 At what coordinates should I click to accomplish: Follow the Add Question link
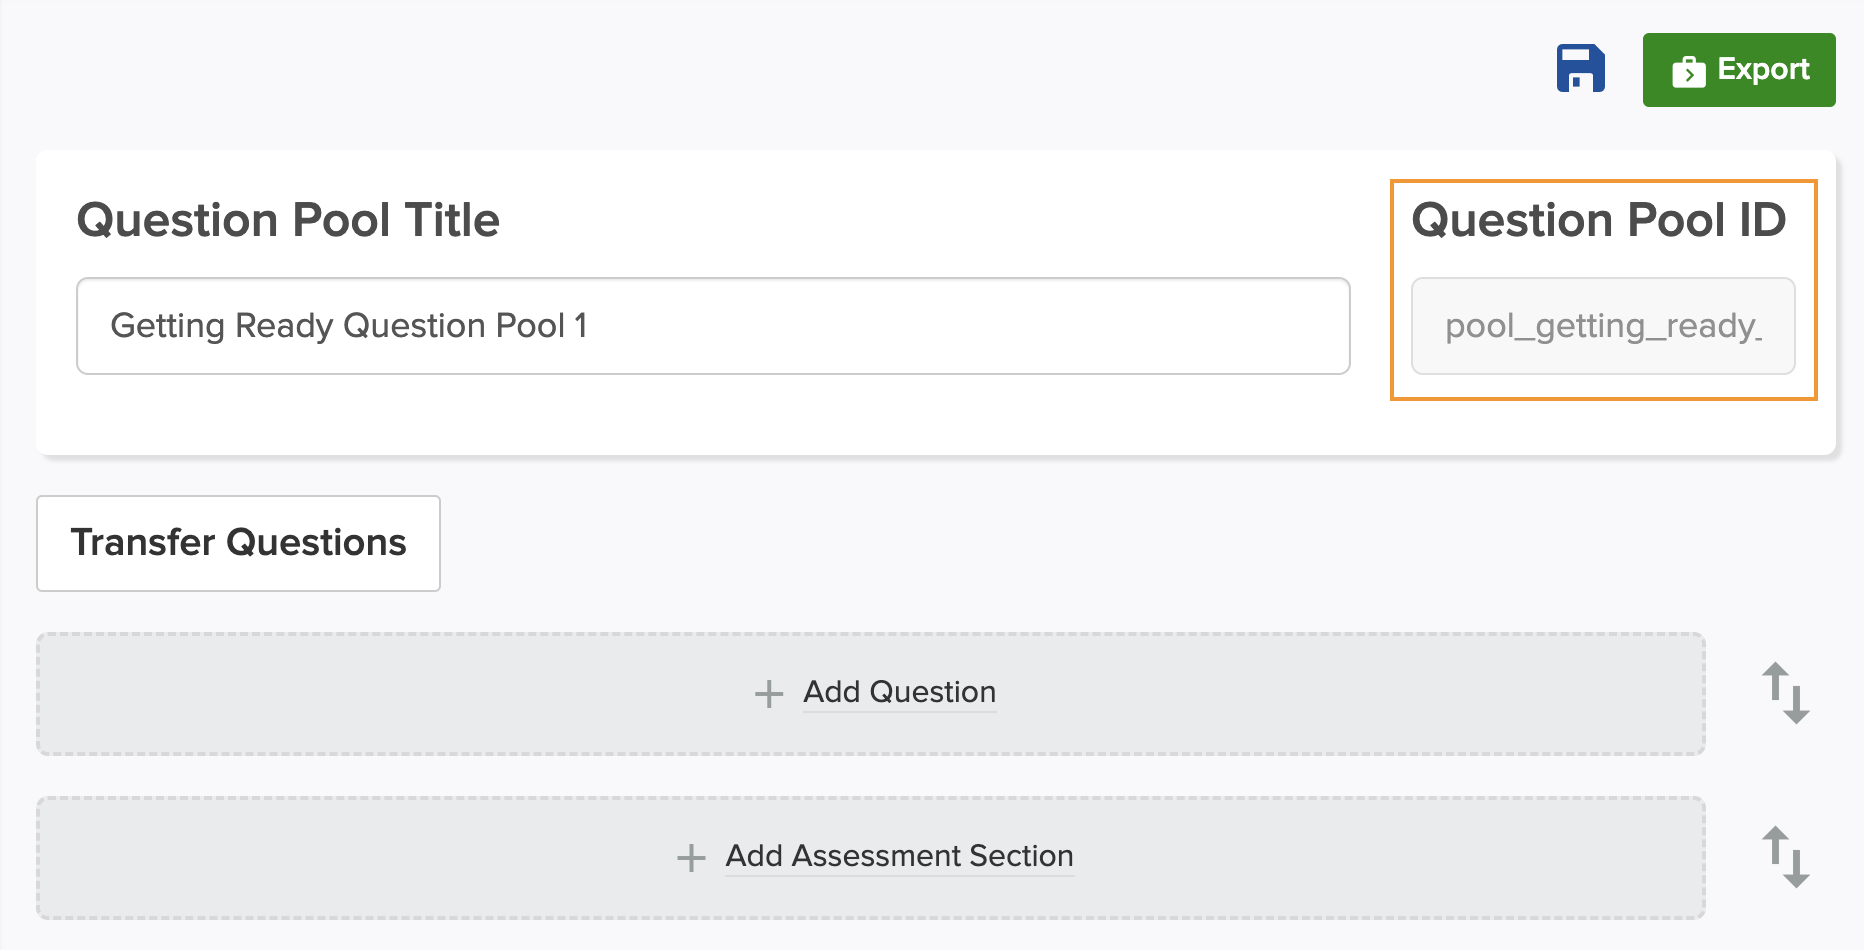click(899, 692)
